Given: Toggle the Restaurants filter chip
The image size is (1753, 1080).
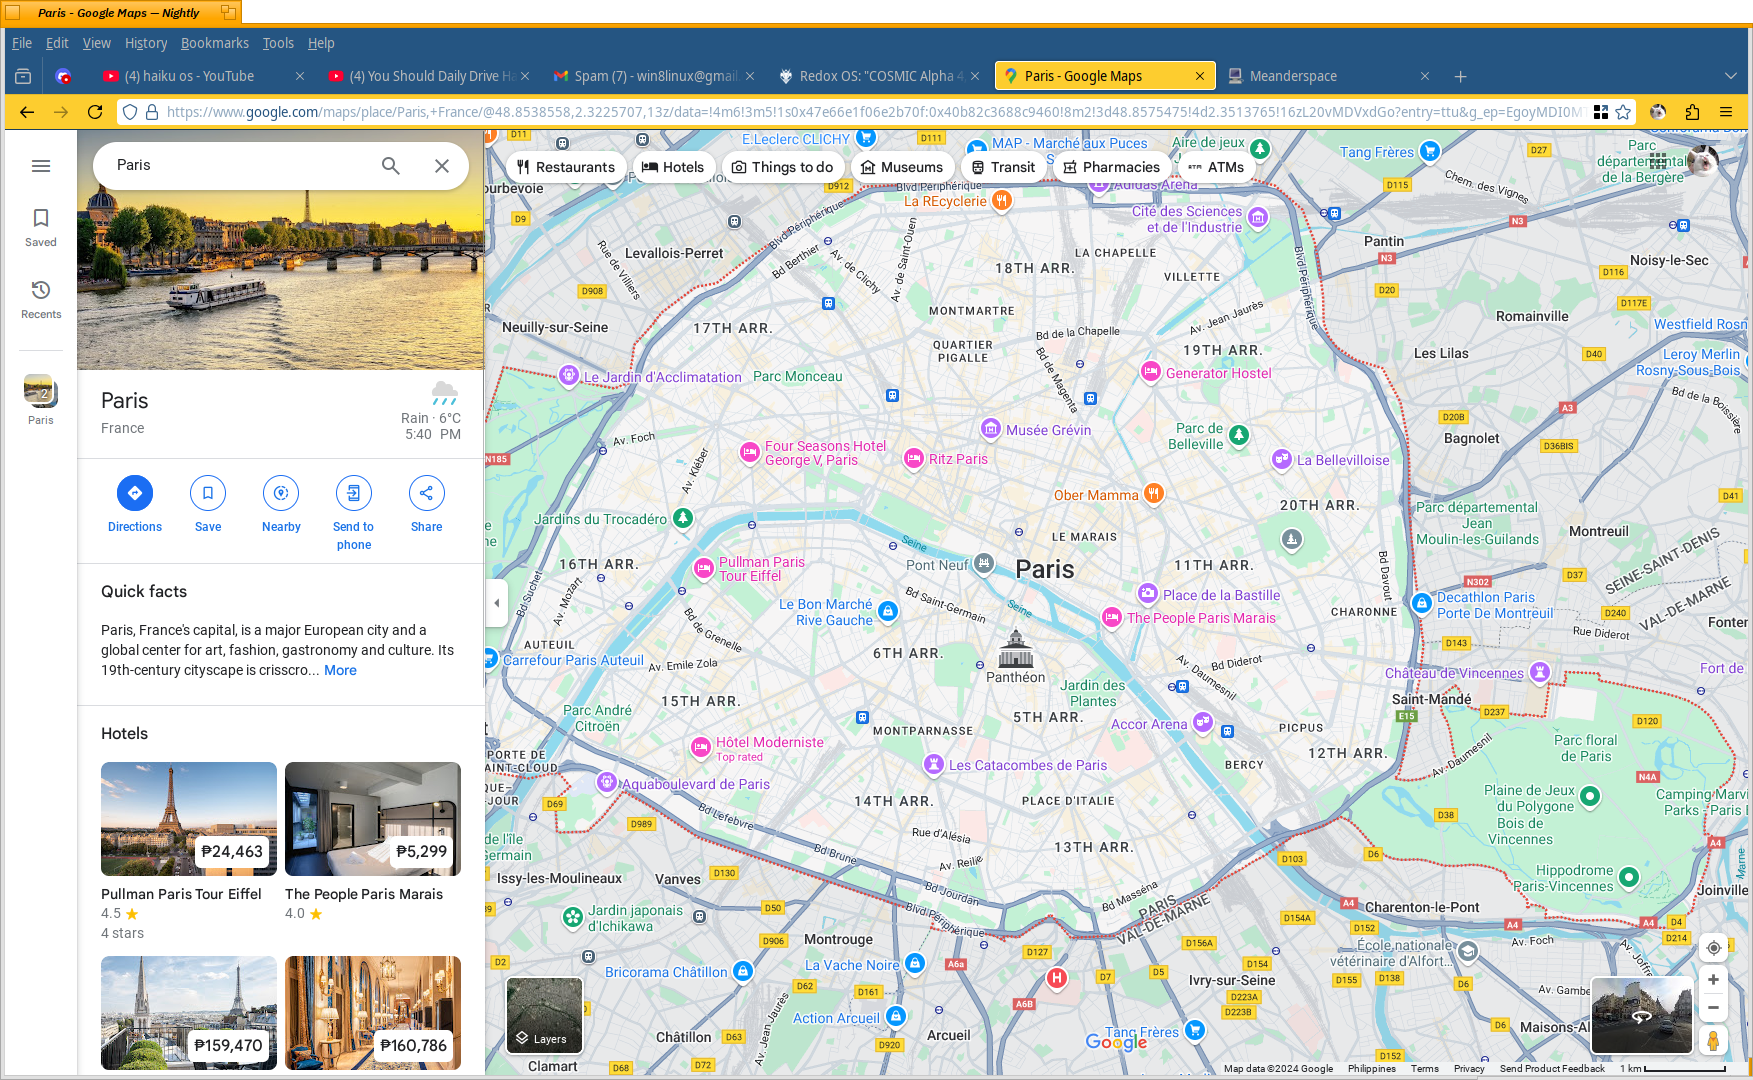Looking at the screenshot, I should tap(566, 167).
